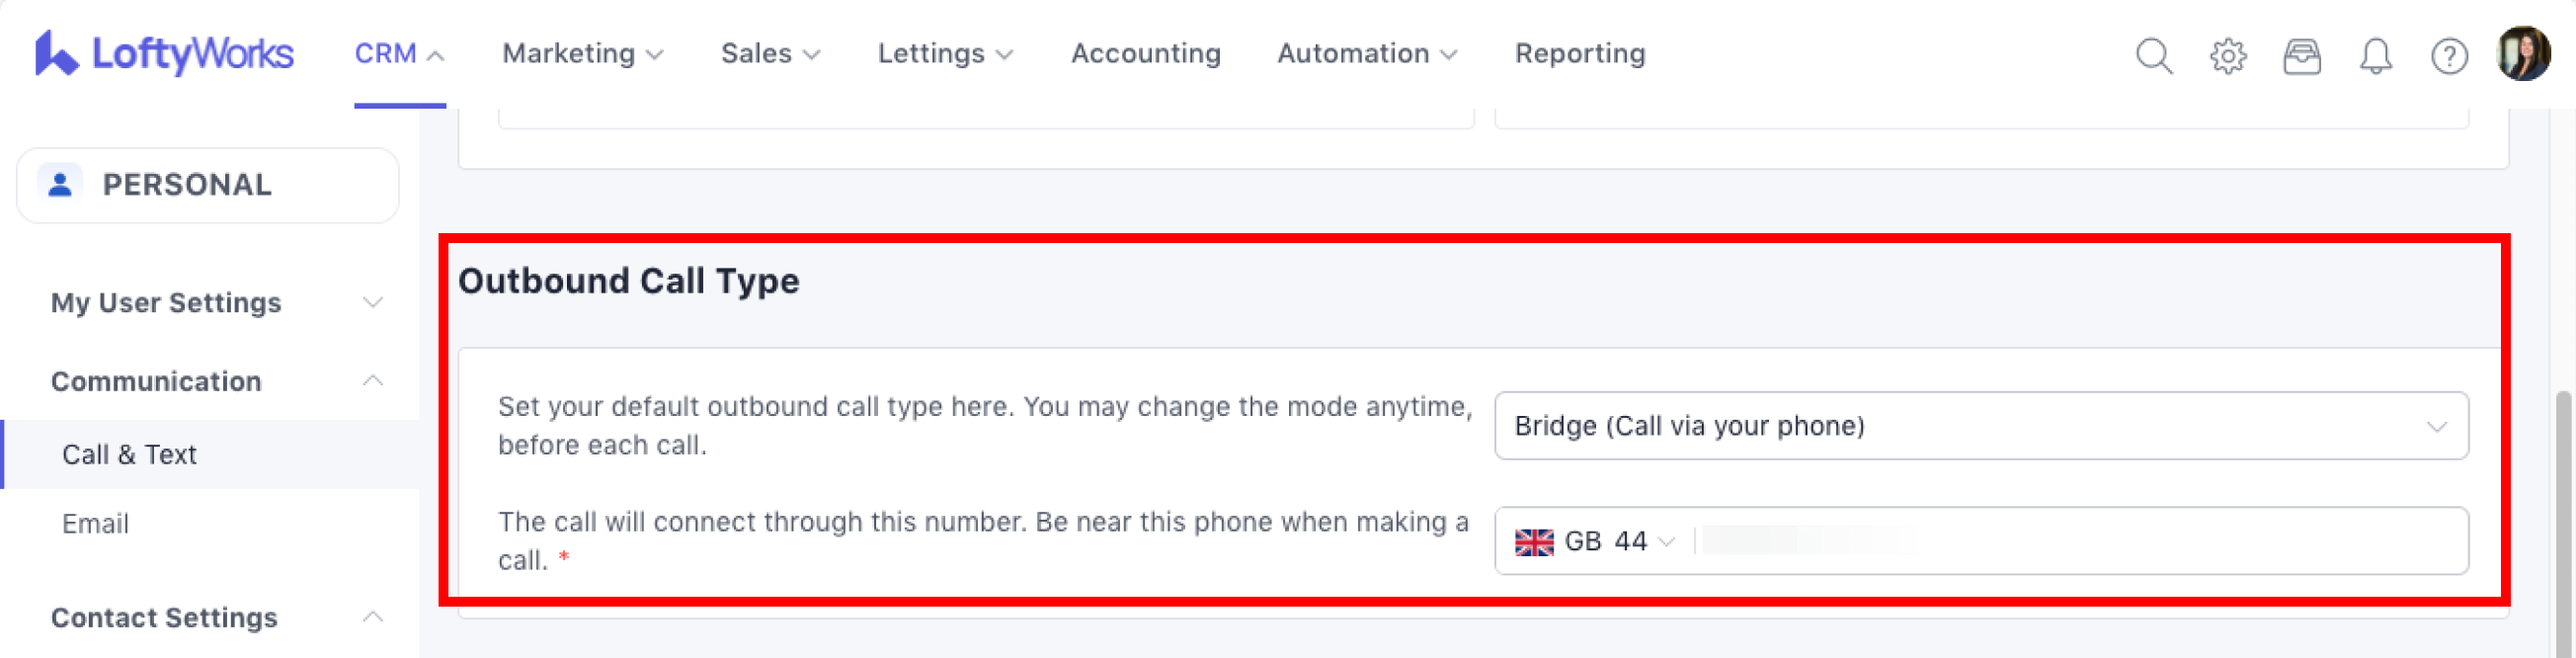The image size is (2576, 658).
Task: Open the Lettings menu
Action: pos(945,54)
